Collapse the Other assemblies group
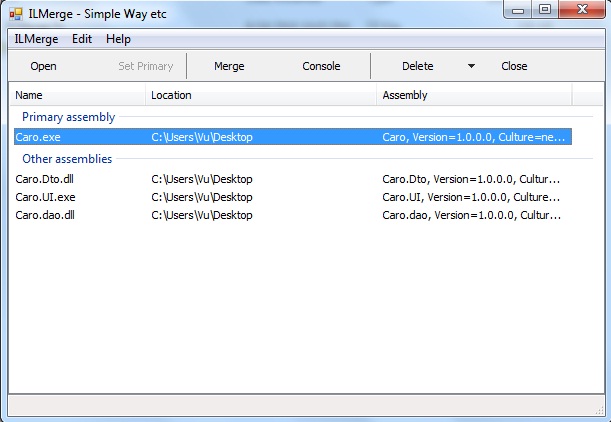The width and height of the screenshot is (611, 422). [67, 159]
